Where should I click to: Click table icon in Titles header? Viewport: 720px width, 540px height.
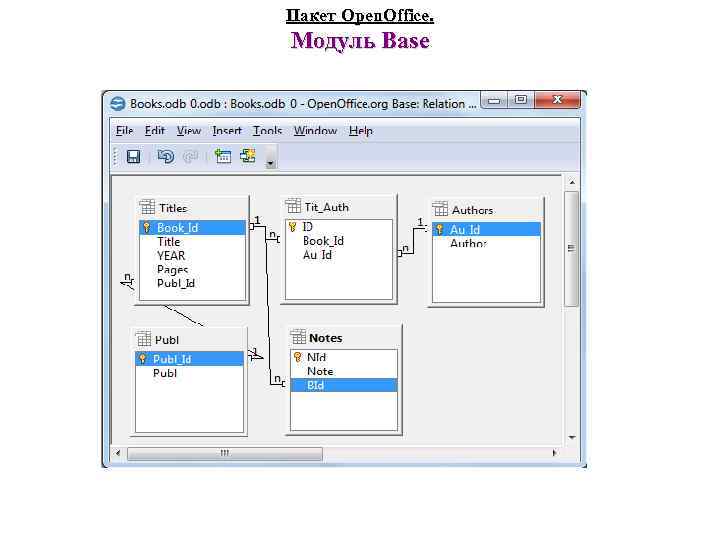(147, 207)
